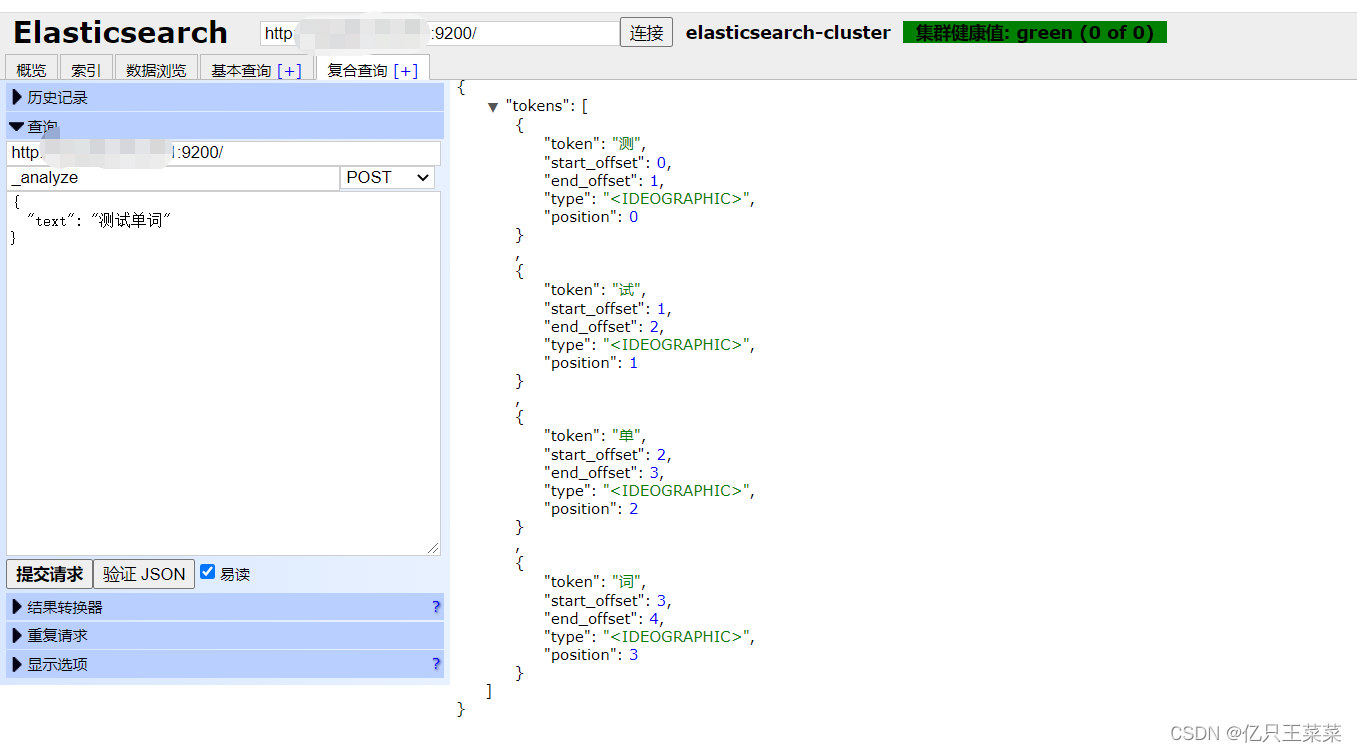Viewport: 1357px width, 752px height.
Task: Expand the 重复请求 section
Action: pyautogui.click(x=225, y=635)
